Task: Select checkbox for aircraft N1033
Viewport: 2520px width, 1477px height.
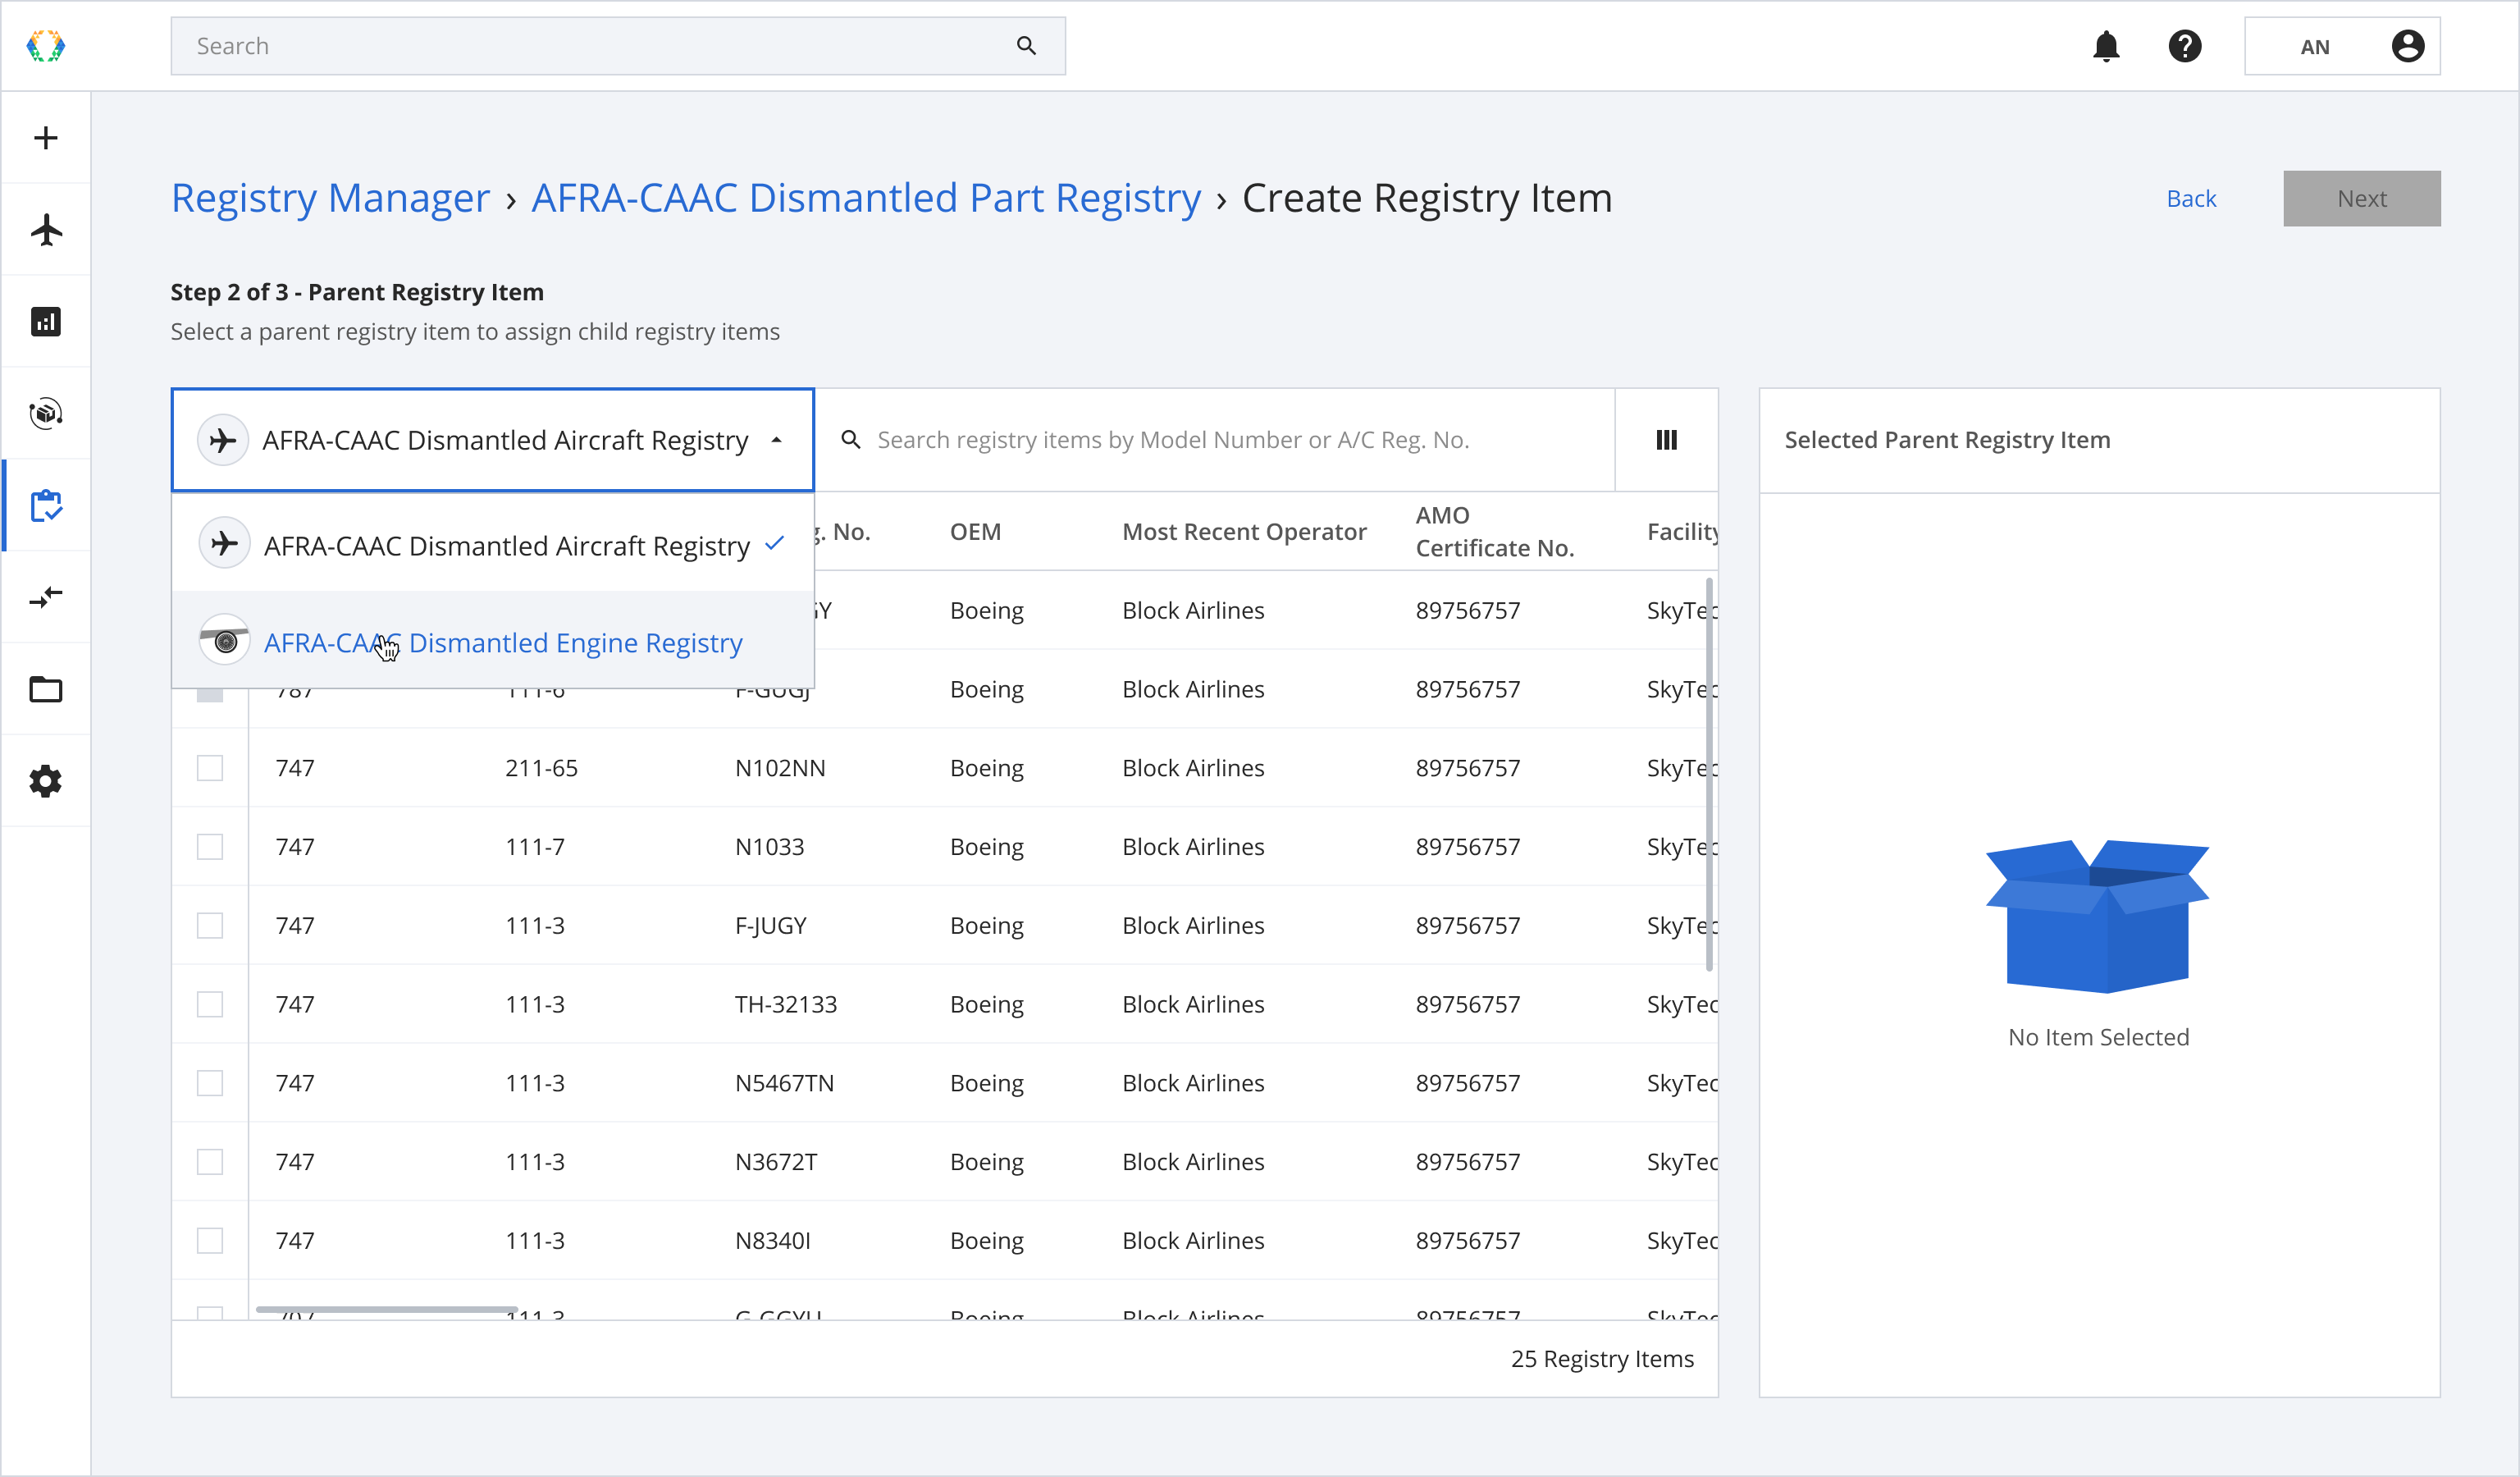Action: (210, 847)
